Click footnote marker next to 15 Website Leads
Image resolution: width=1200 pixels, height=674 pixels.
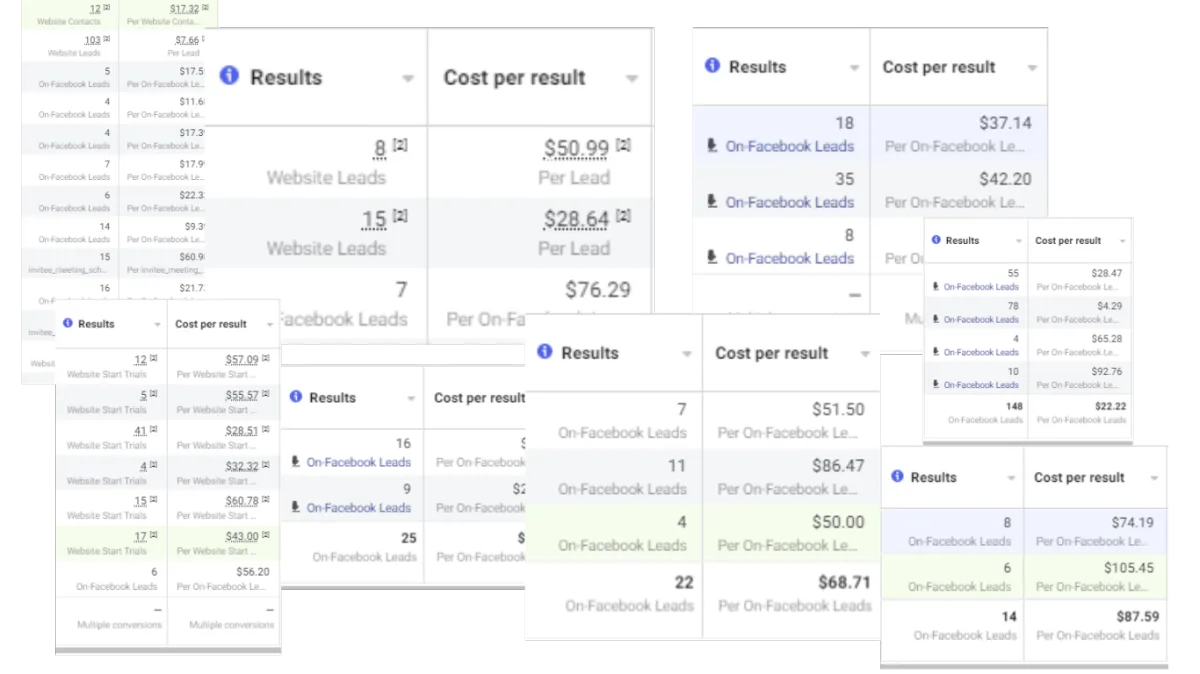click(400, 216)
